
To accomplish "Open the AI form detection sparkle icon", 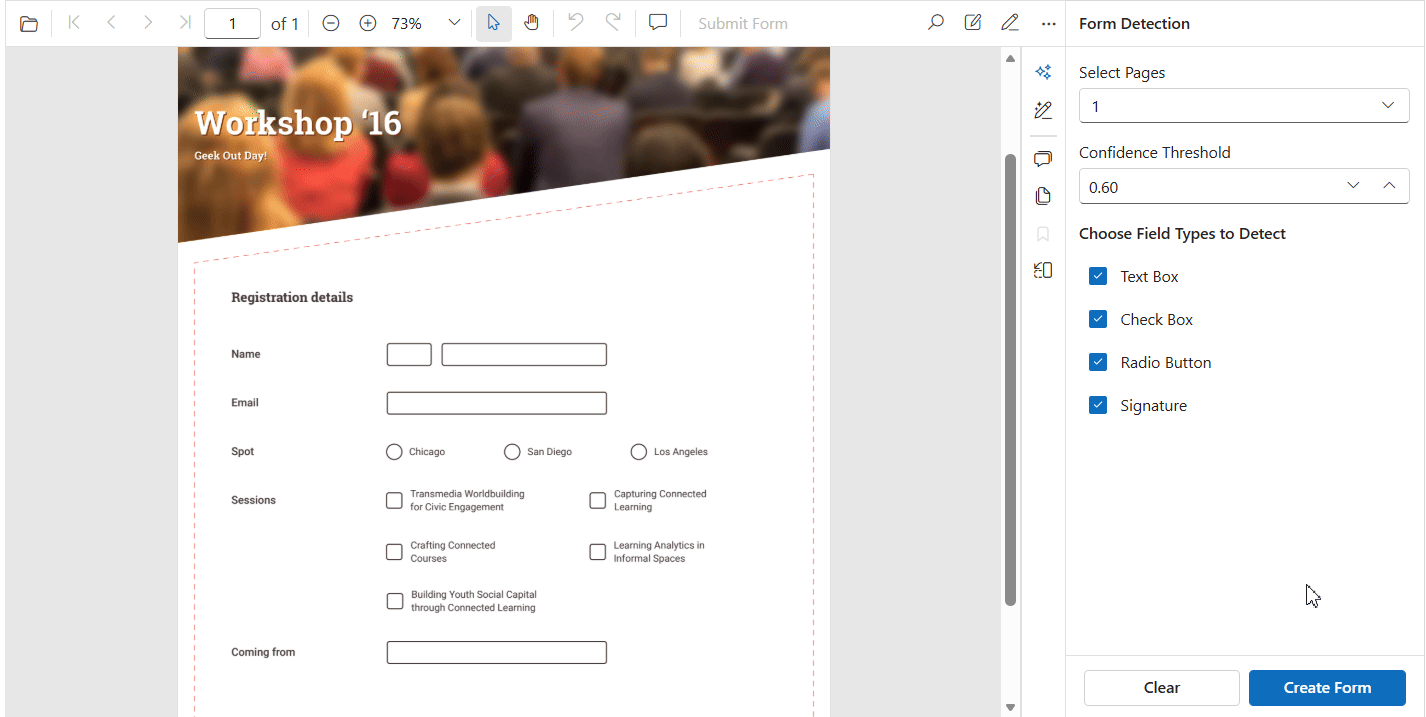I will point(1043,72).
